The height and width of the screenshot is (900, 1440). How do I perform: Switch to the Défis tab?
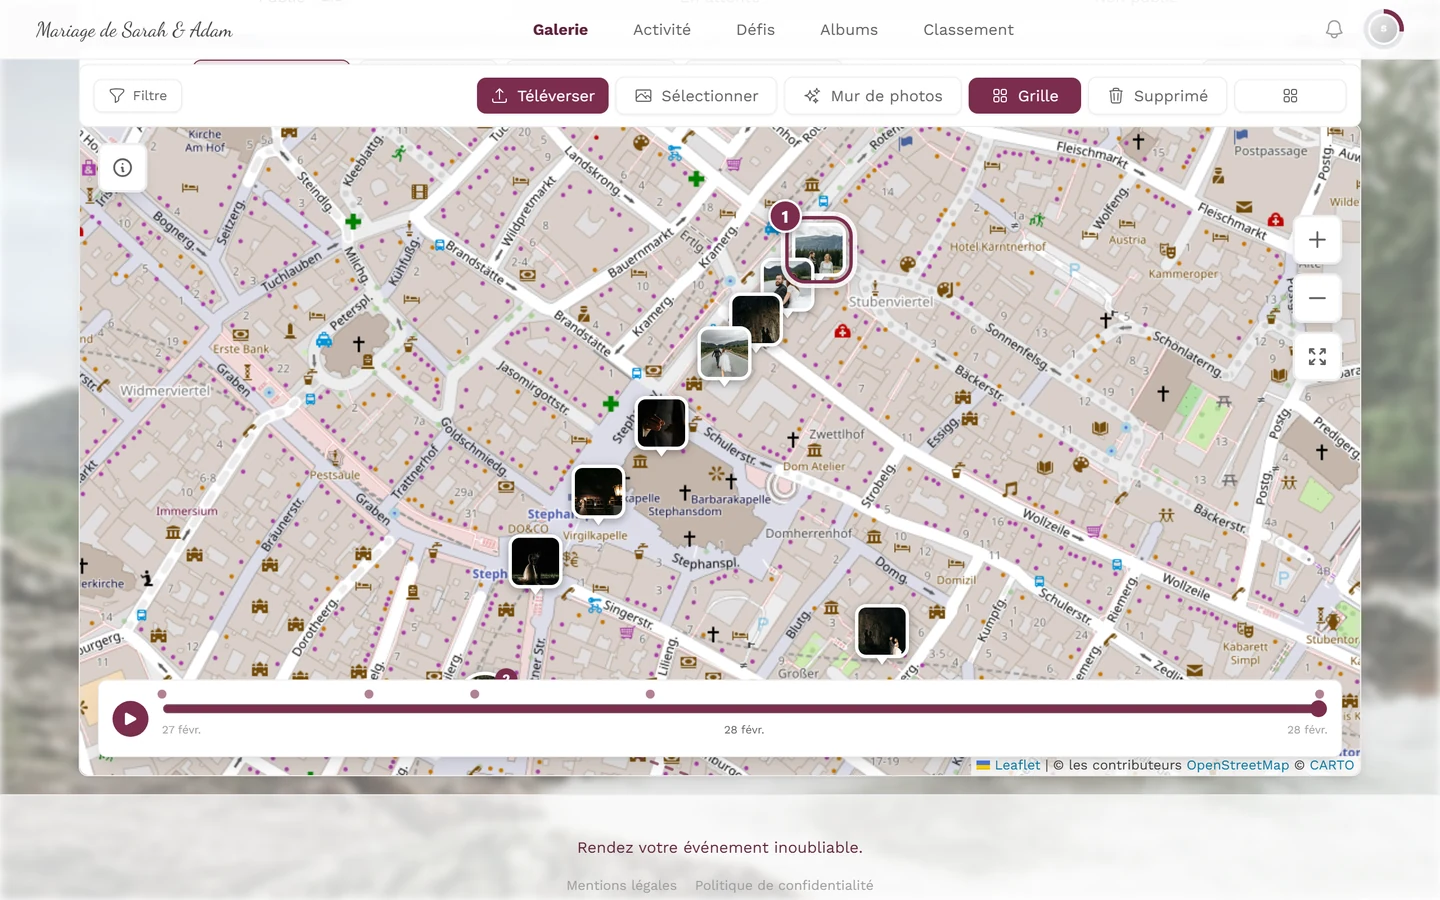[755, 30]
